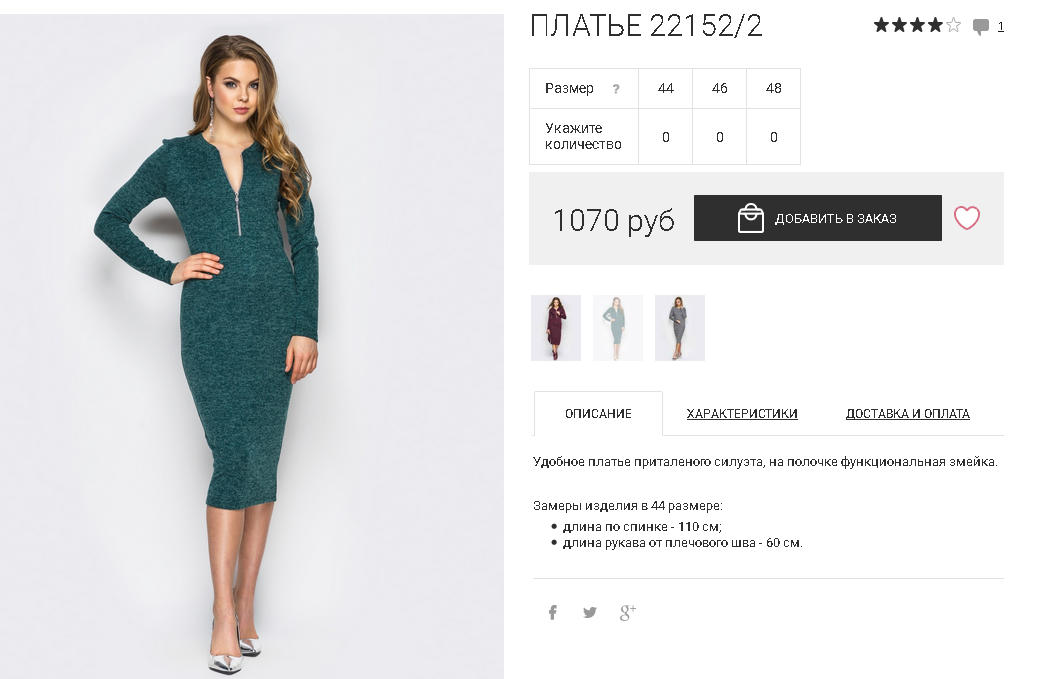1048x679 pixels.
Task: Share product on Google Plus
Action: tap(627, 612)
